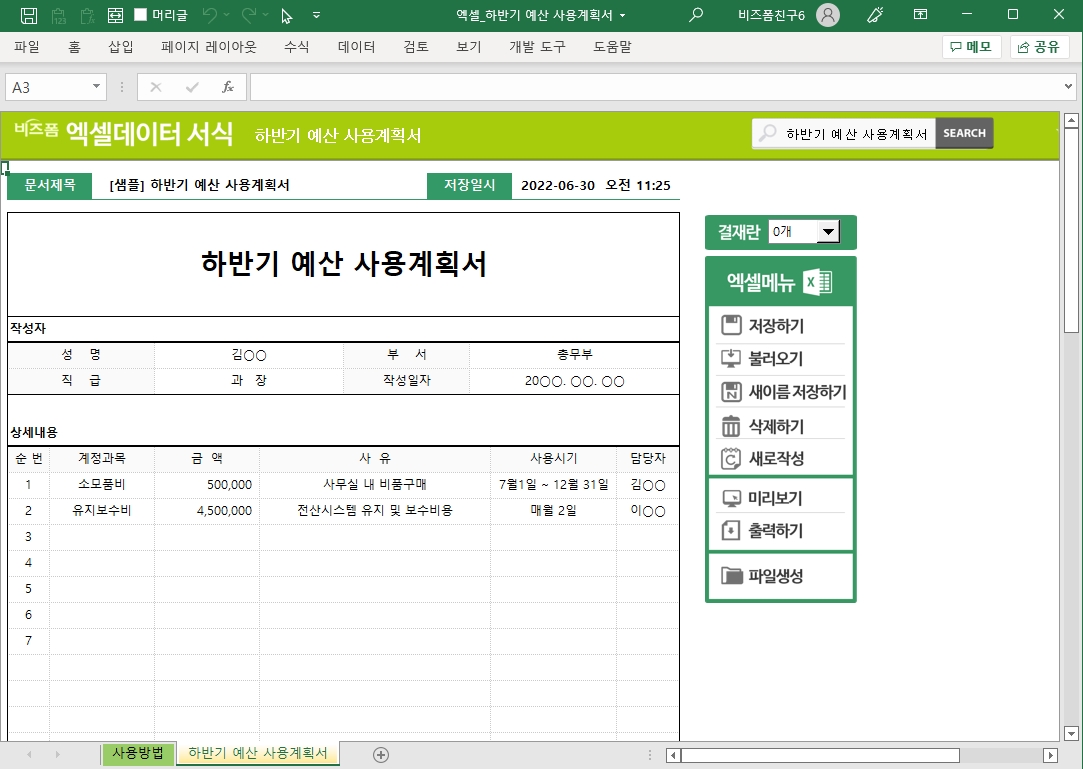Expand the 결재란 dropdown showing 0개
The height and width of the screenshot is (769, 1083).
point(827,232)
